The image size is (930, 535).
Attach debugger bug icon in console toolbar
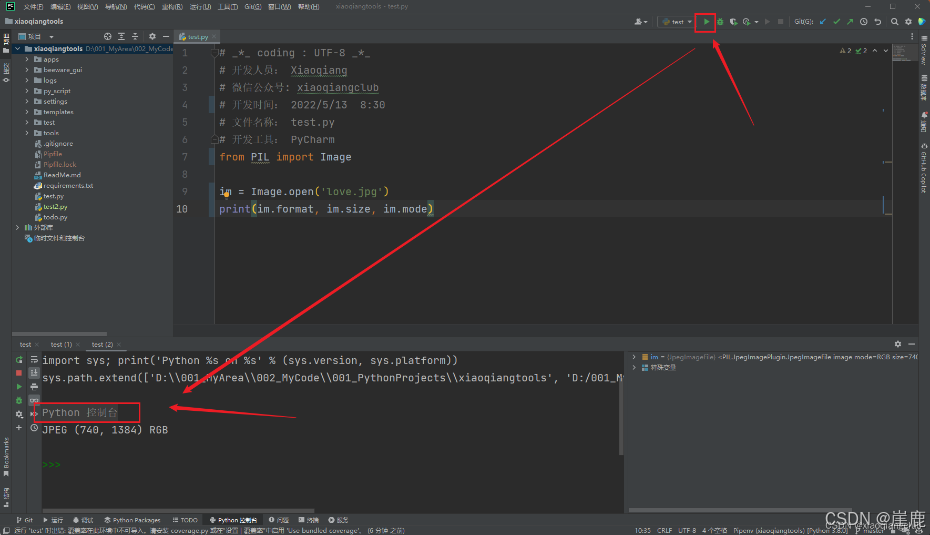[19, 400]
